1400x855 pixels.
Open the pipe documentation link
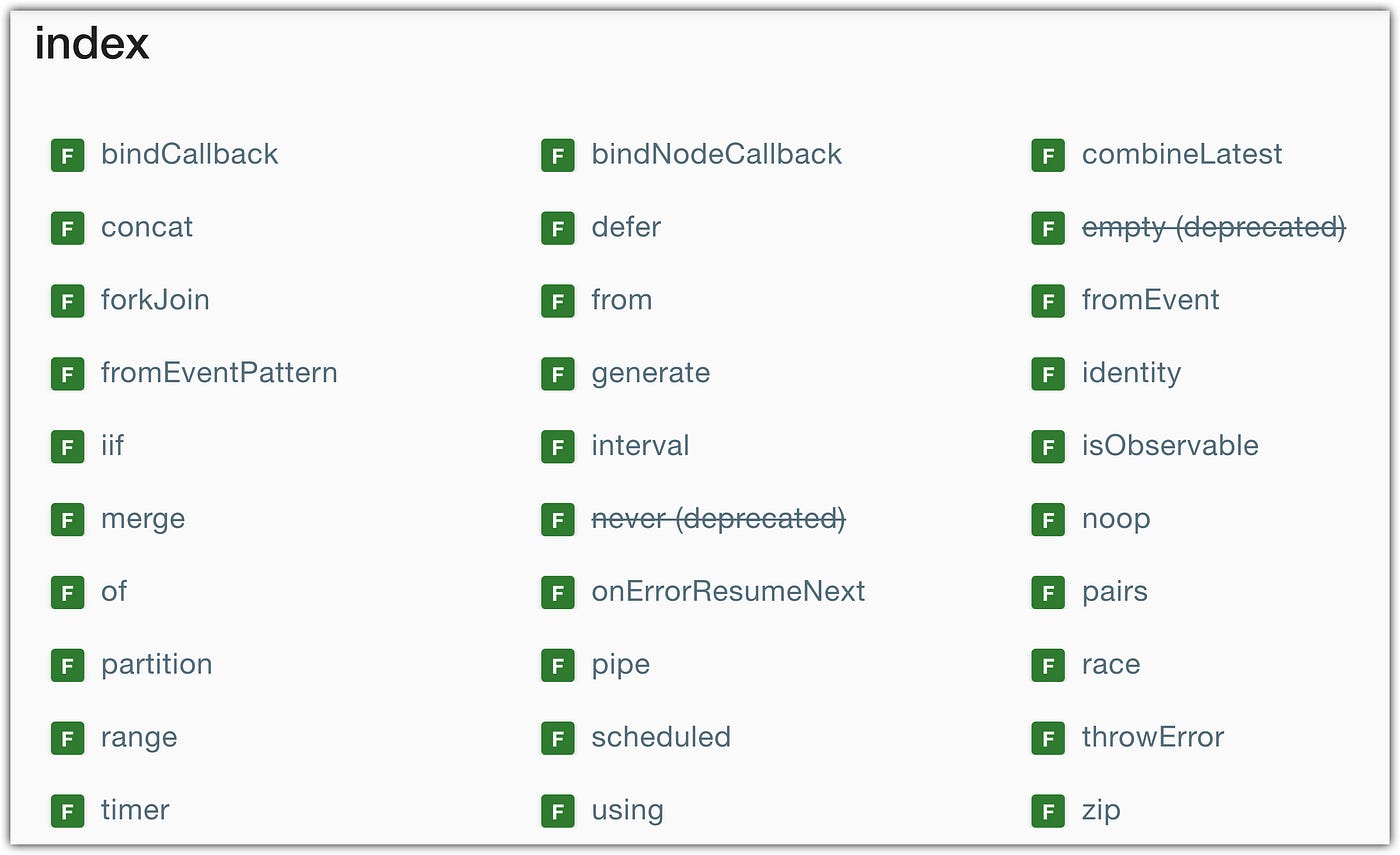[x=620, y=664]
